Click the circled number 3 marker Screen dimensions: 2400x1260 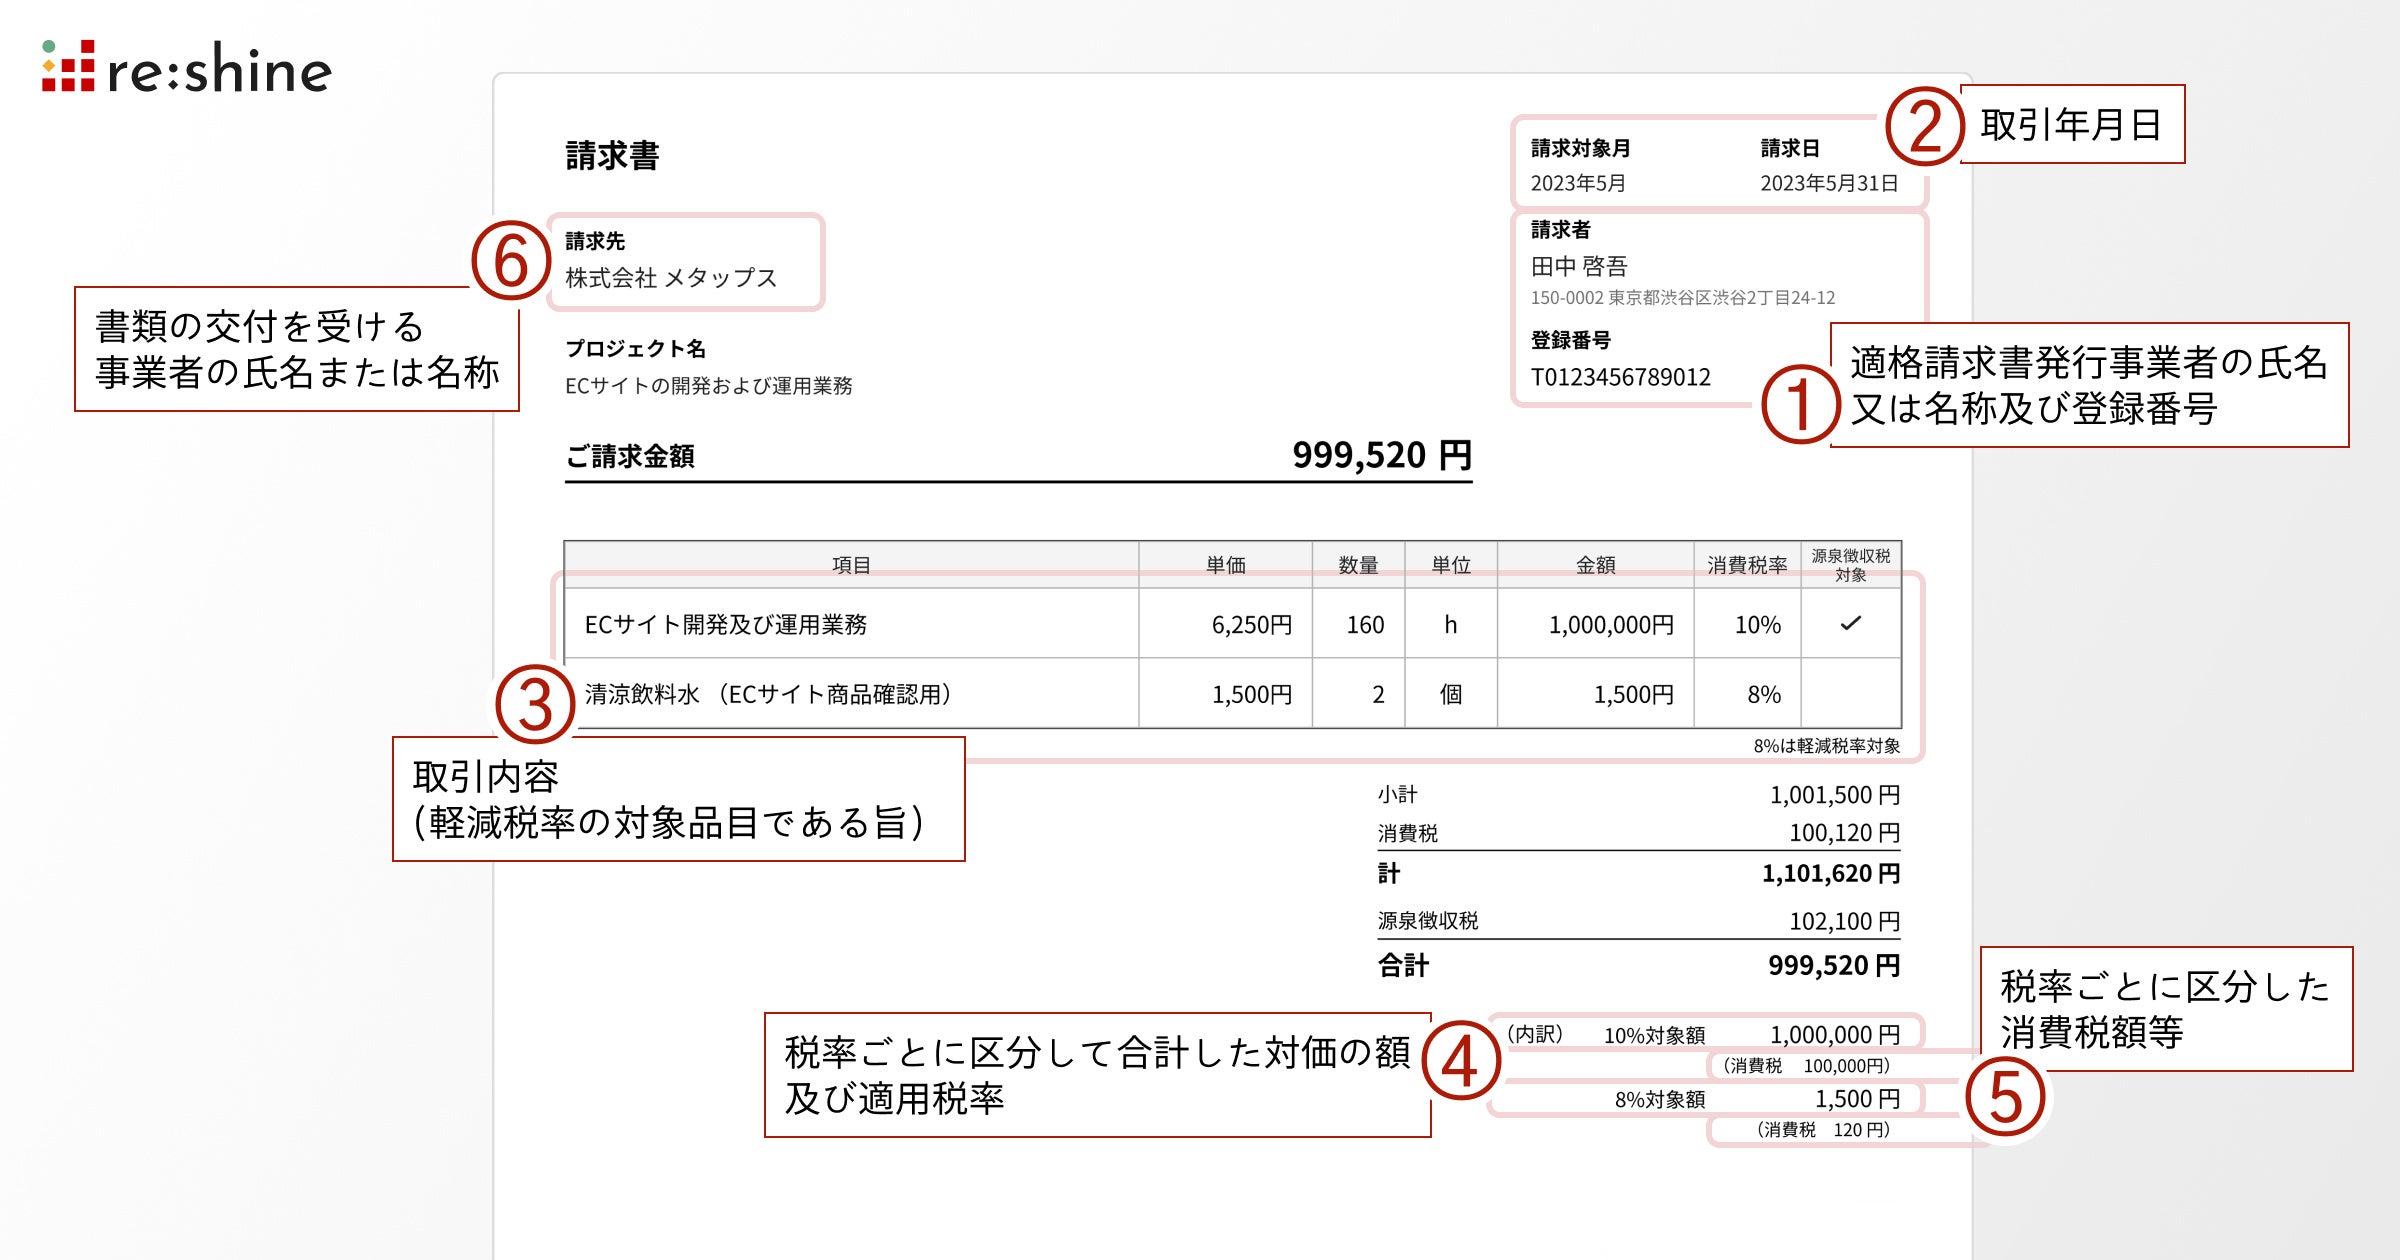tap(535, 705)
